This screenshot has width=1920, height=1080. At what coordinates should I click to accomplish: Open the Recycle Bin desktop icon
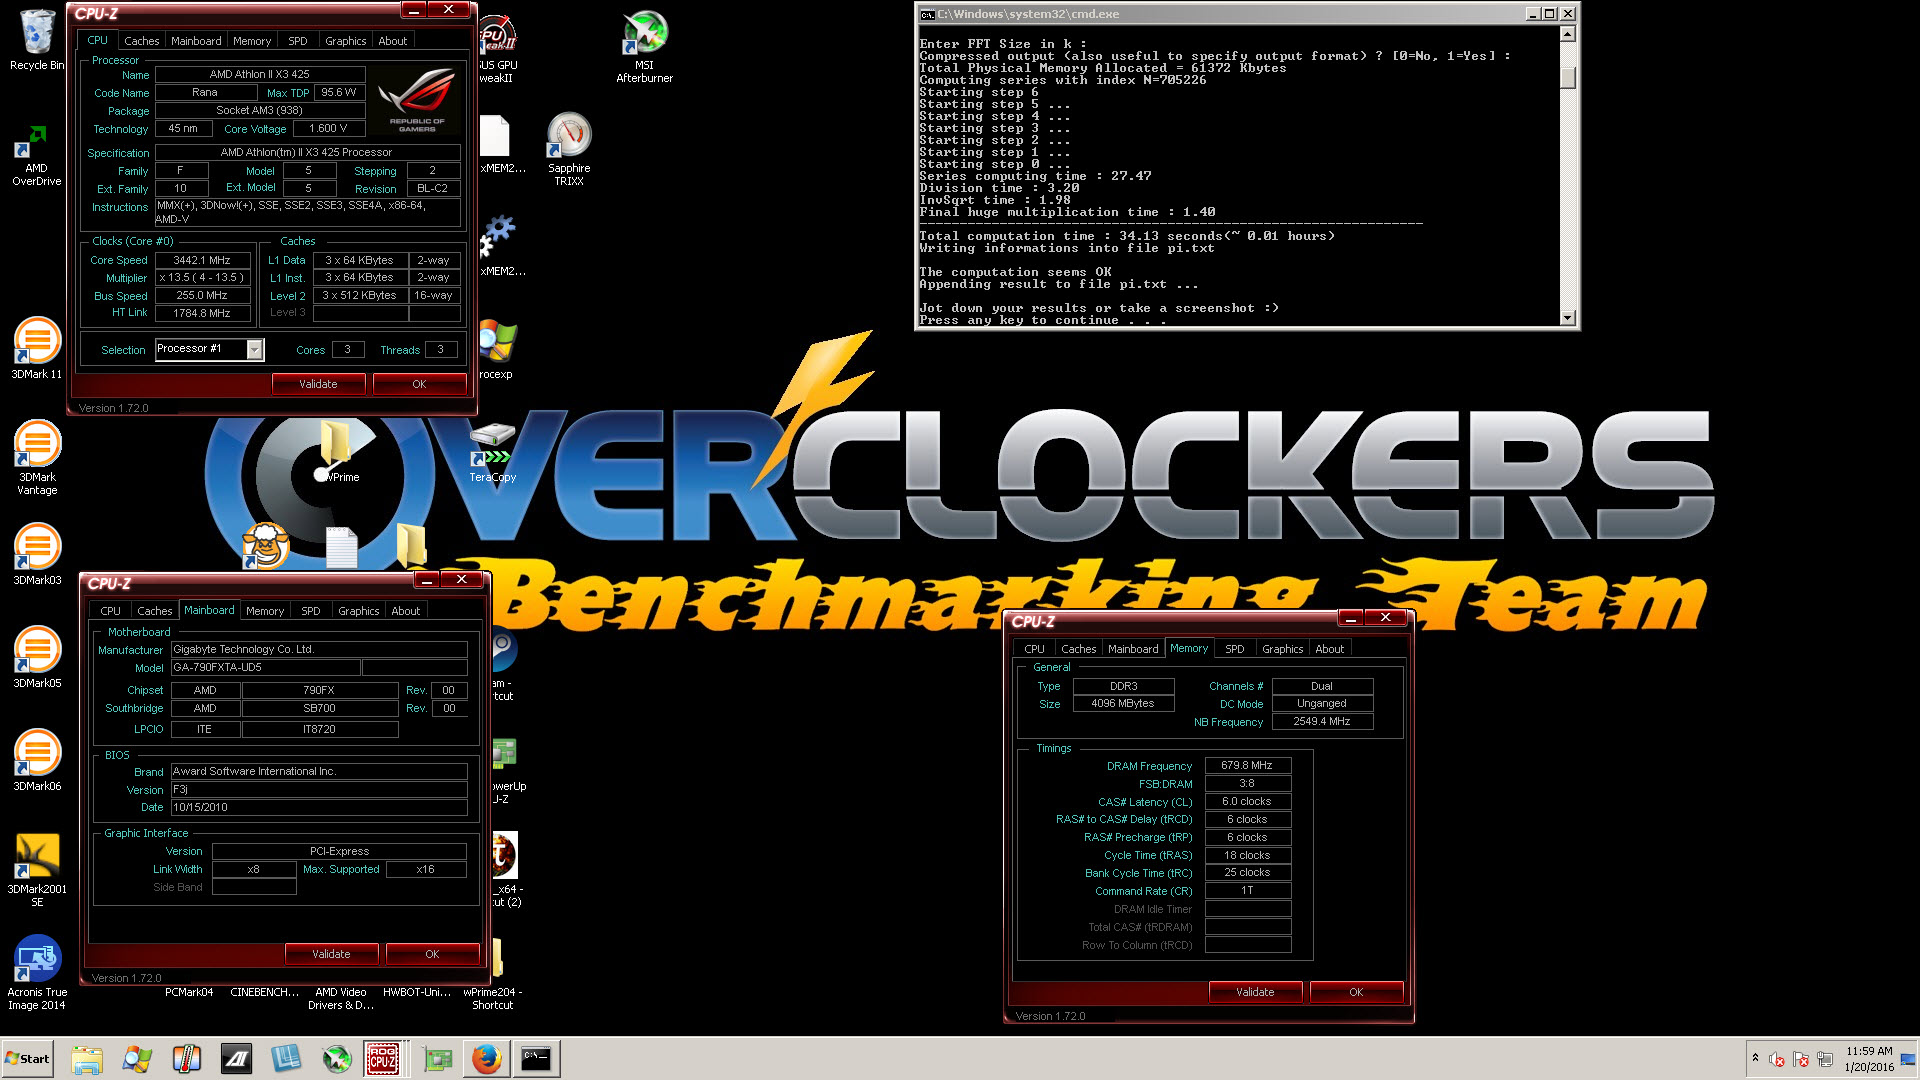37,40
